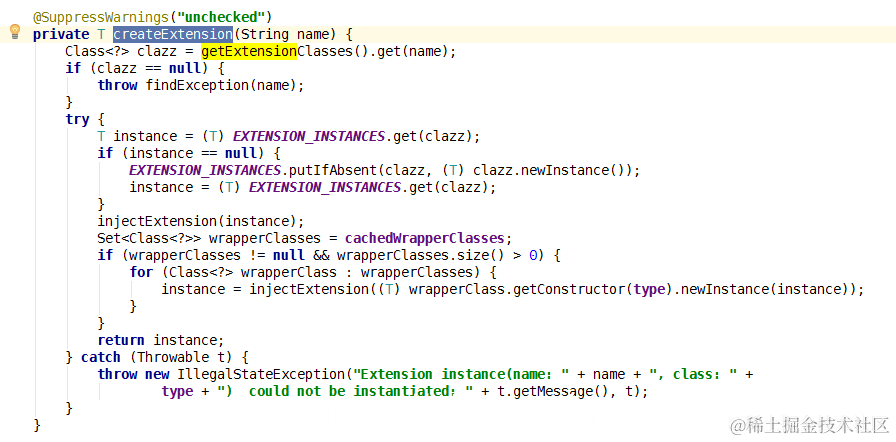Click the return keyword
Screen dimensions: 896x442
[x=121, y=340]
